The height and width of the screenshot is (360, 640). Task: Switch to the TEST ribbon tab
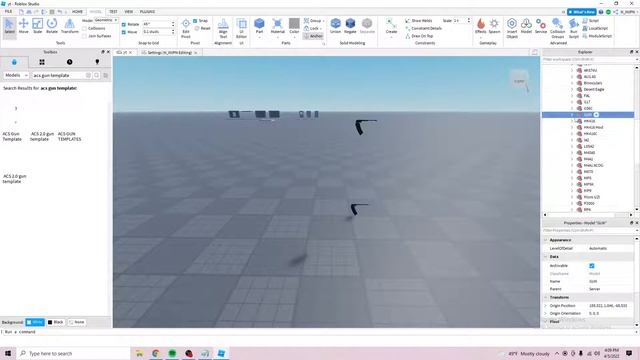[113, 12]
